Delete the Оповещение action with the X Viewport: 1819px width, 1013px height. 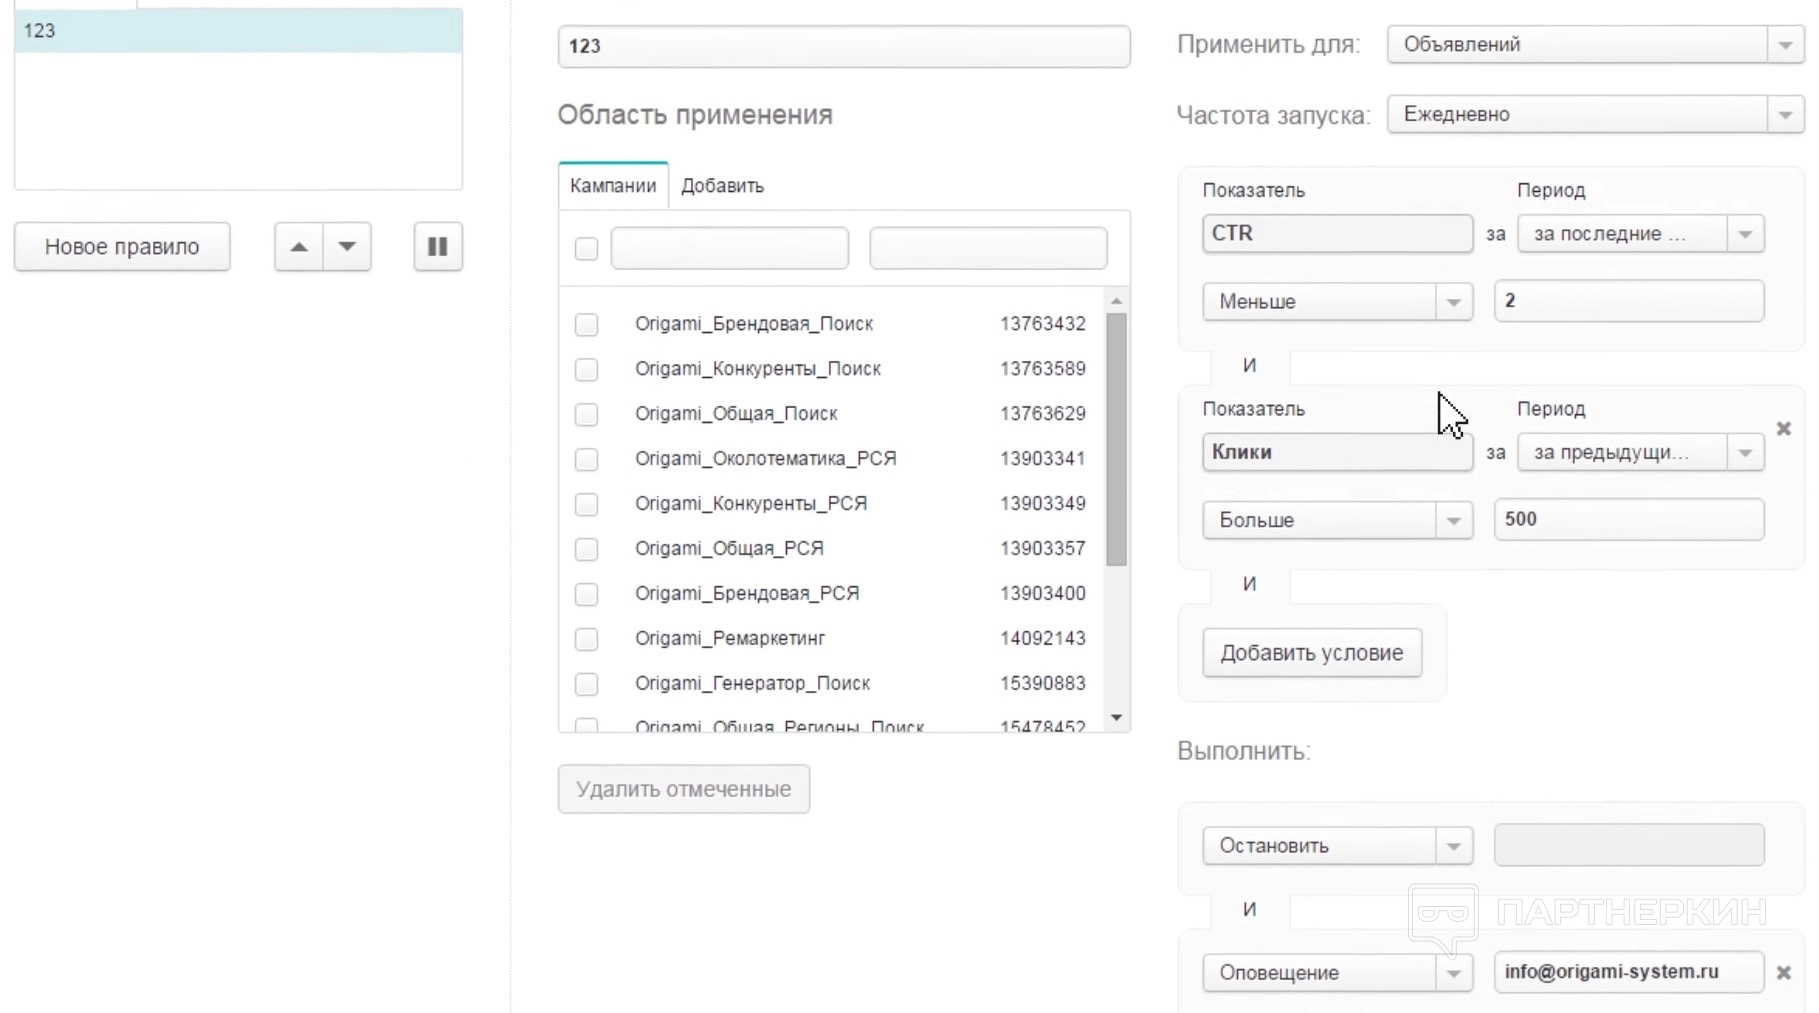point(1783,972)
